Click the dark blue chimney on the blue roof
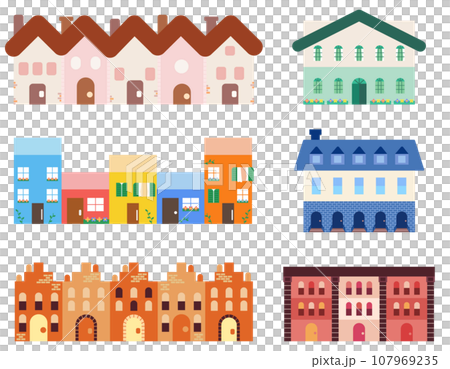 point(315,135)
